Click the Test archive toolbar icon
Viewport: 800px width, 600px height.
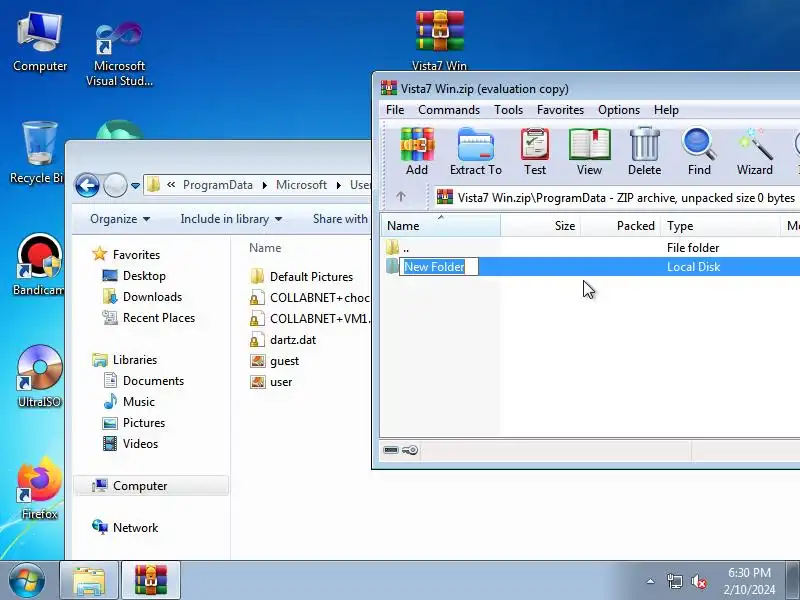tap(535, 152)
